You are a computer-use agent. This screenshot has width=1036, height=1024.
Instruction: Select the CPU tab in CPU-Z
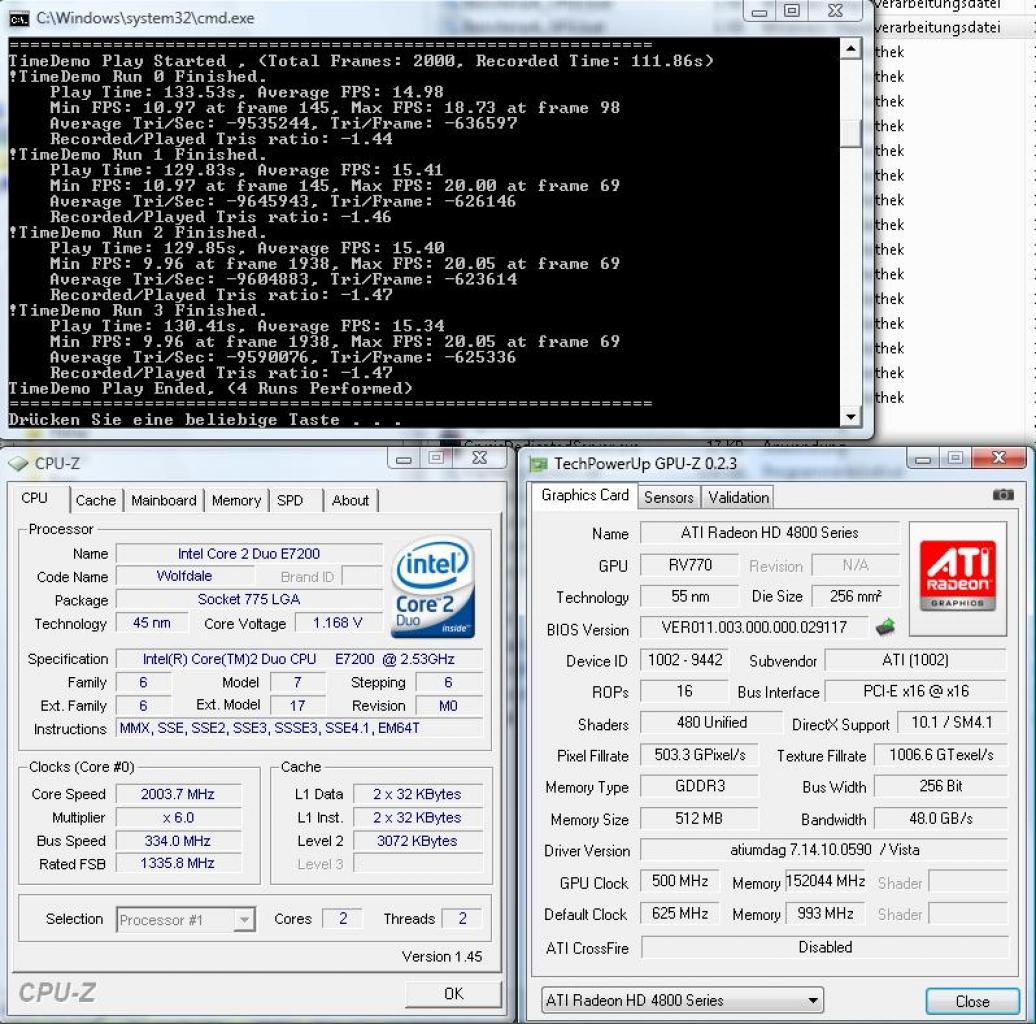pyautogui.click(x=37, y=498)
